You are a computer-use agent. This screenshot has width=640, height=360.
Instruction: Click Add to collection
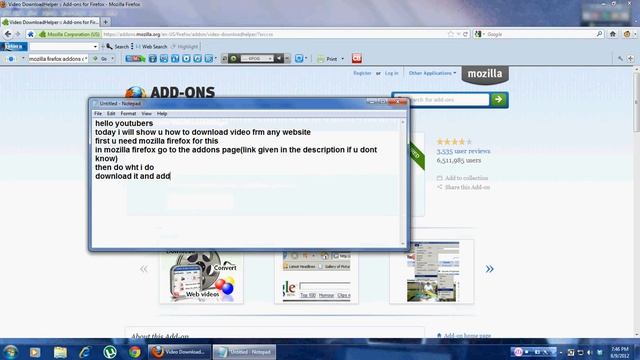[x=462, y=178]
